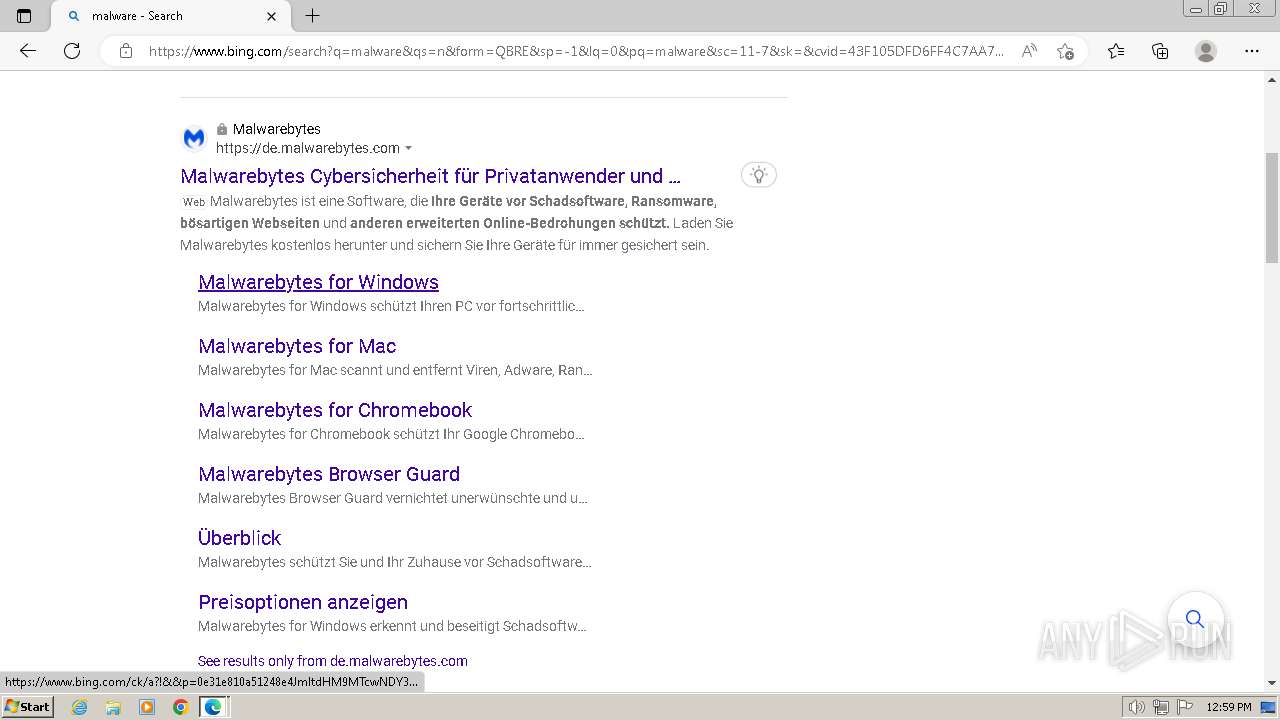Launch Chrome from the taskbar
Image resolution: width=1280 pixels, height=720 pixels.
coord(180,707)
